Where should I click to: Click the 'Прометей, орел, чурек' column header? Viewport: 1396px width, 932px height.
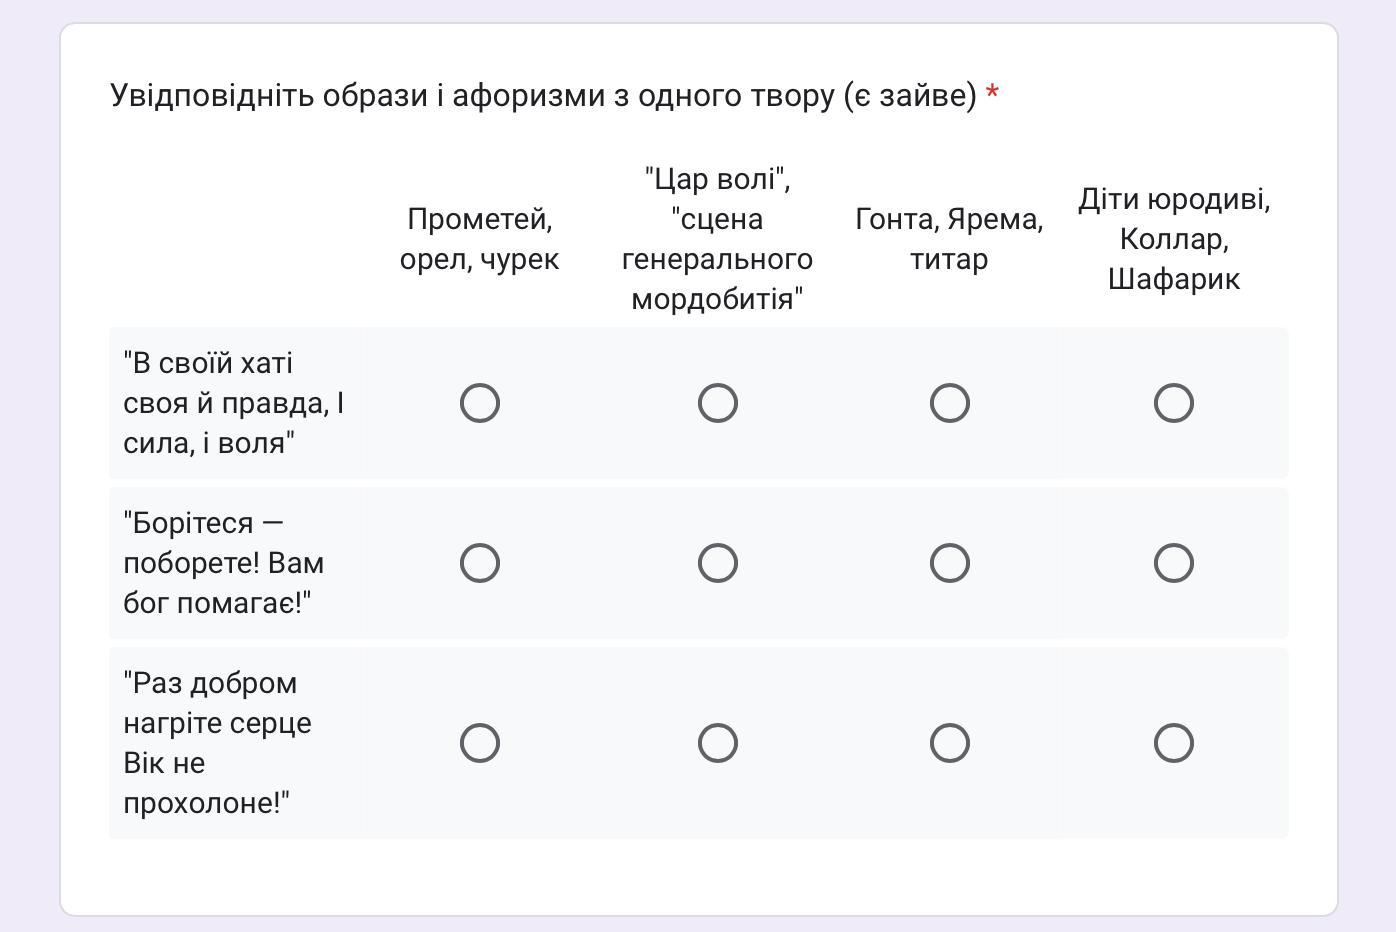tap(480, 239)
